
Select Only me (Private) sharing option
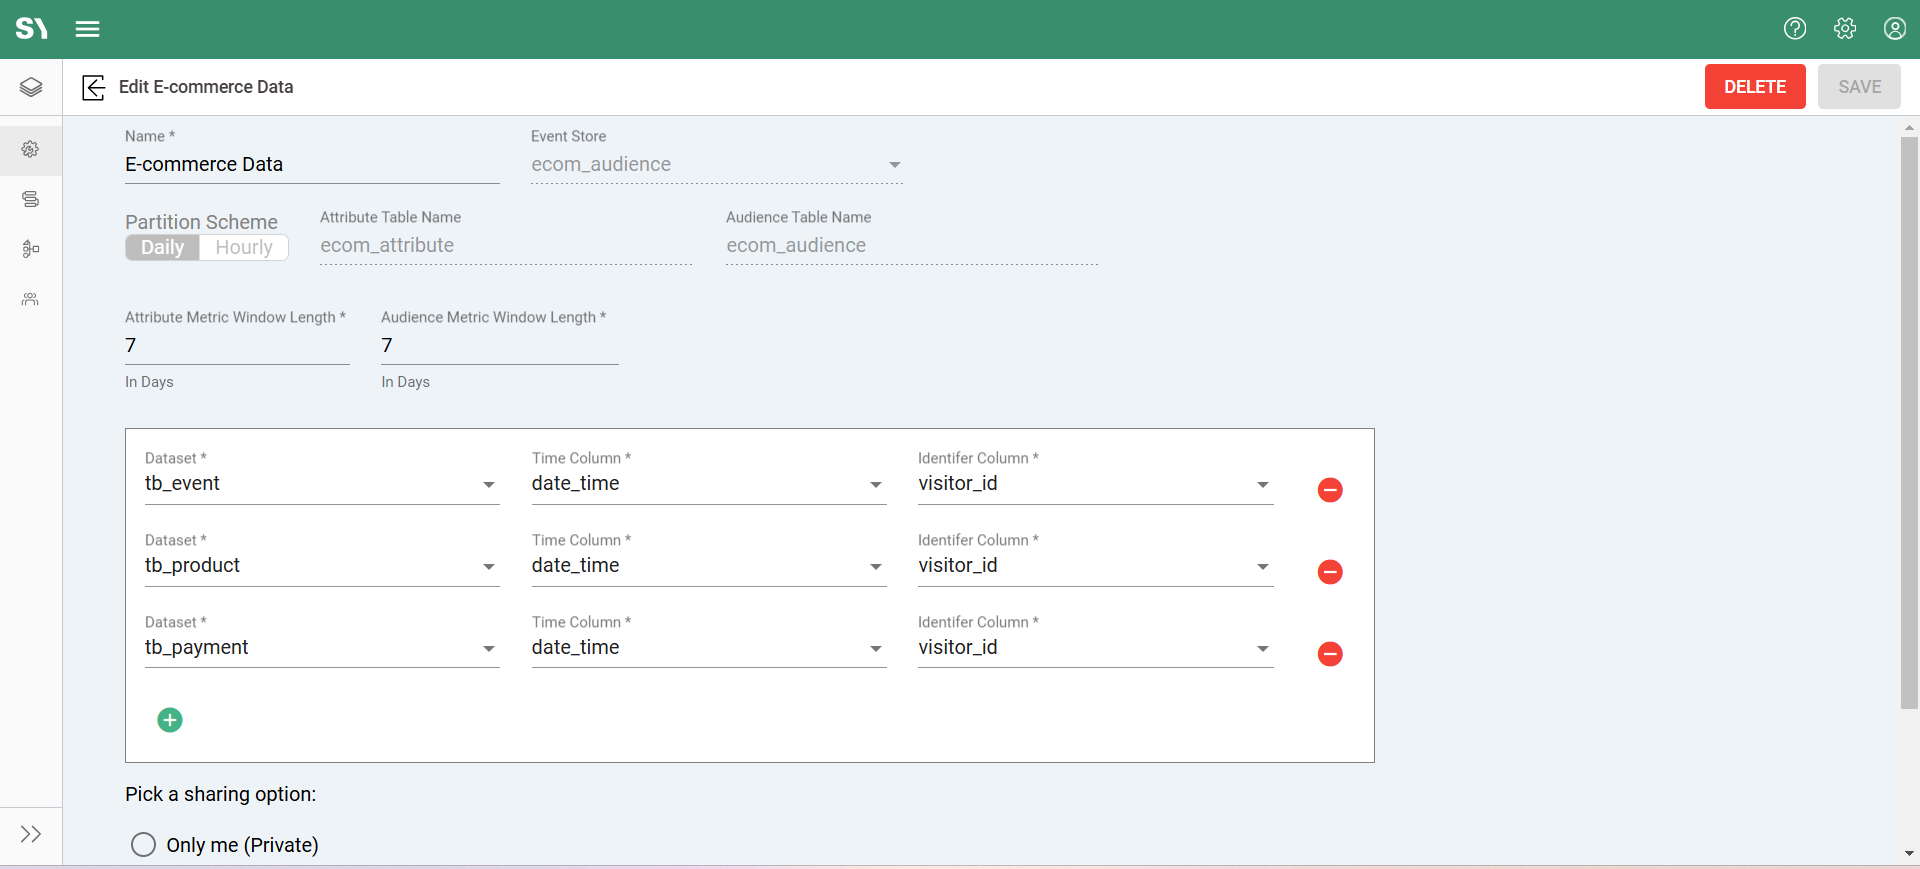click(x=144, y=845)
